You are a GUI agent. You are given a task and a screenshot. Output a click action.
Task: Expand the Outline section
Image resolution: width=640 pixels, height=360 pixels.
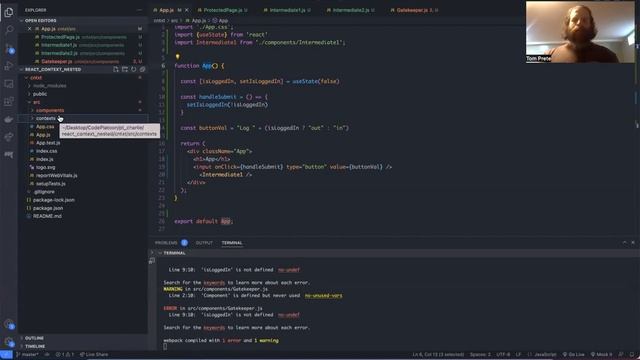pos(34,338)
